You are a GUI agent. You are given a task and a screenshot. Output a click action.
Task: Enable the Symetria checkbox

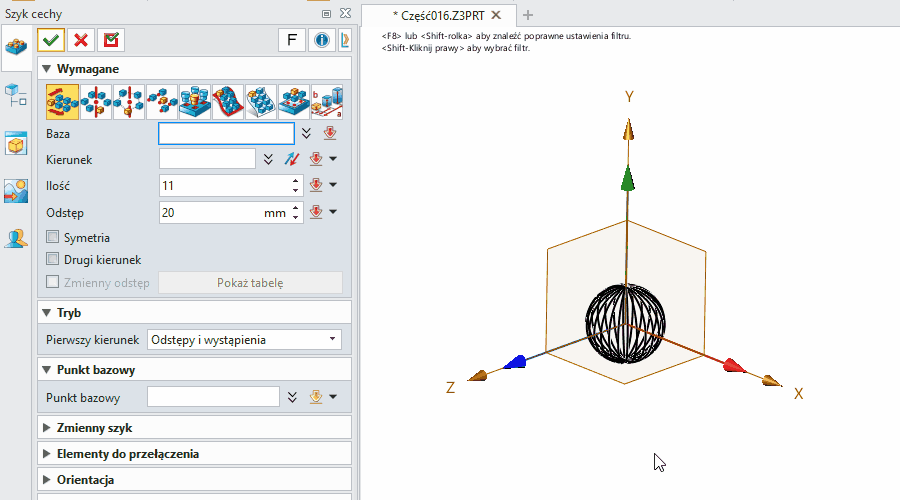coord(53,238)
